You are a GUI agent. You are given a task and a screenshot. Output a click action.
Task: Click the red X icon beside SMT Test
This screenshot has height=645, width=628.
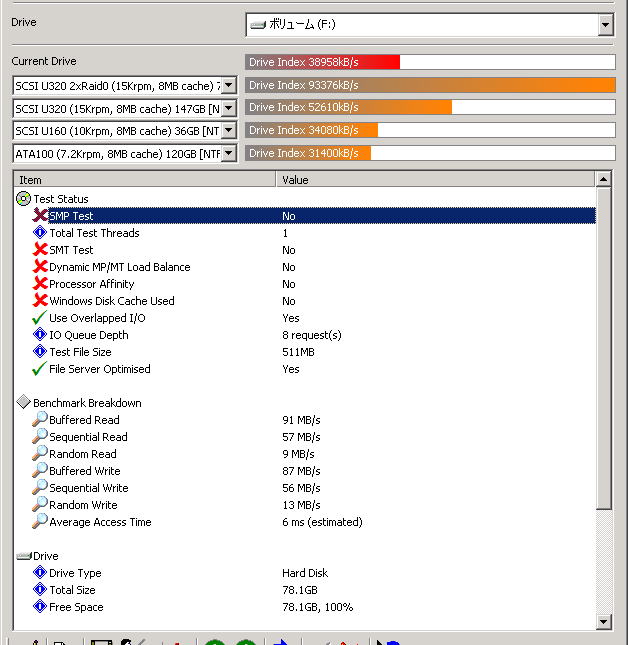click(x=40, y=250)
